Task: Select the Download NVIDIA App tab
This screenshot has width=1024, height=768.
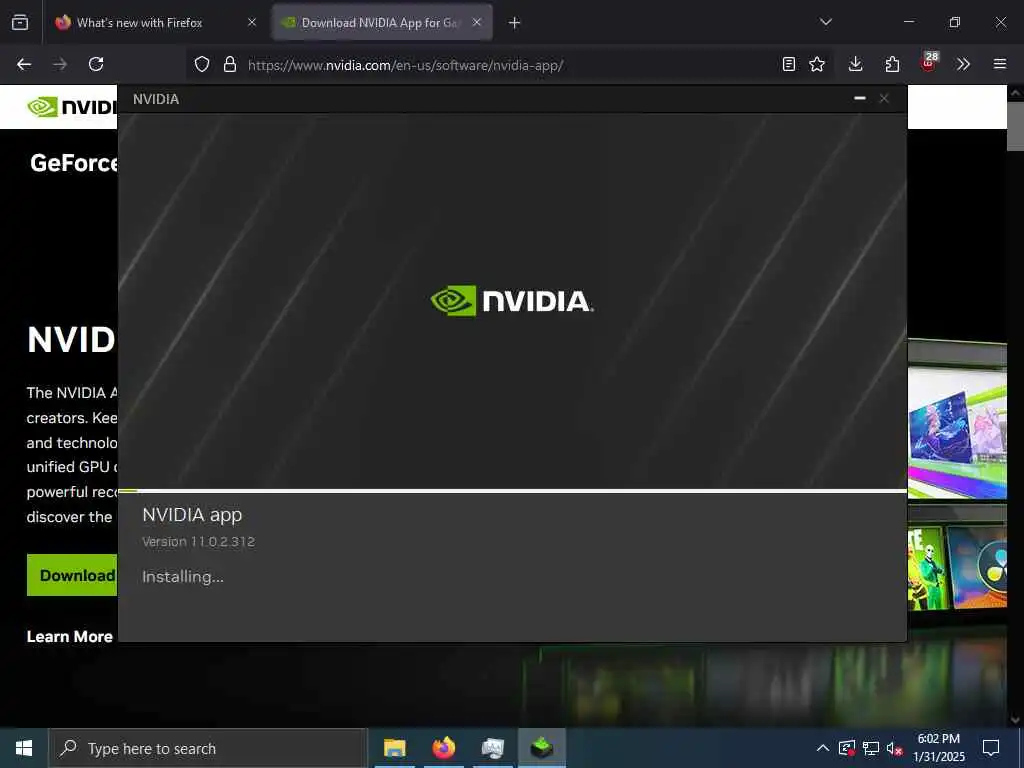Action: point(382,22)
